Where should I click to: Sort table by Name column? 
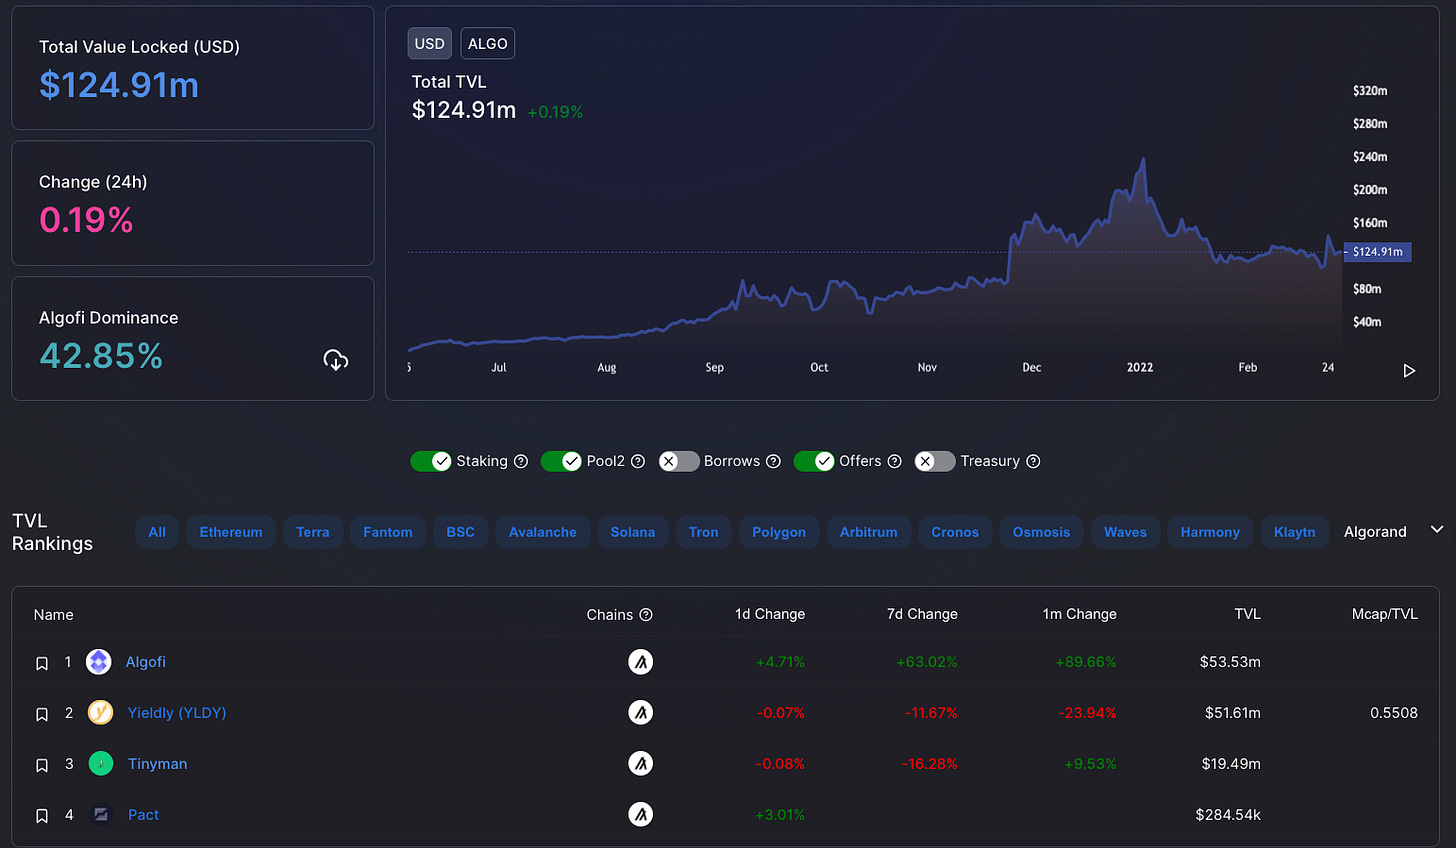tap(54, 615)
